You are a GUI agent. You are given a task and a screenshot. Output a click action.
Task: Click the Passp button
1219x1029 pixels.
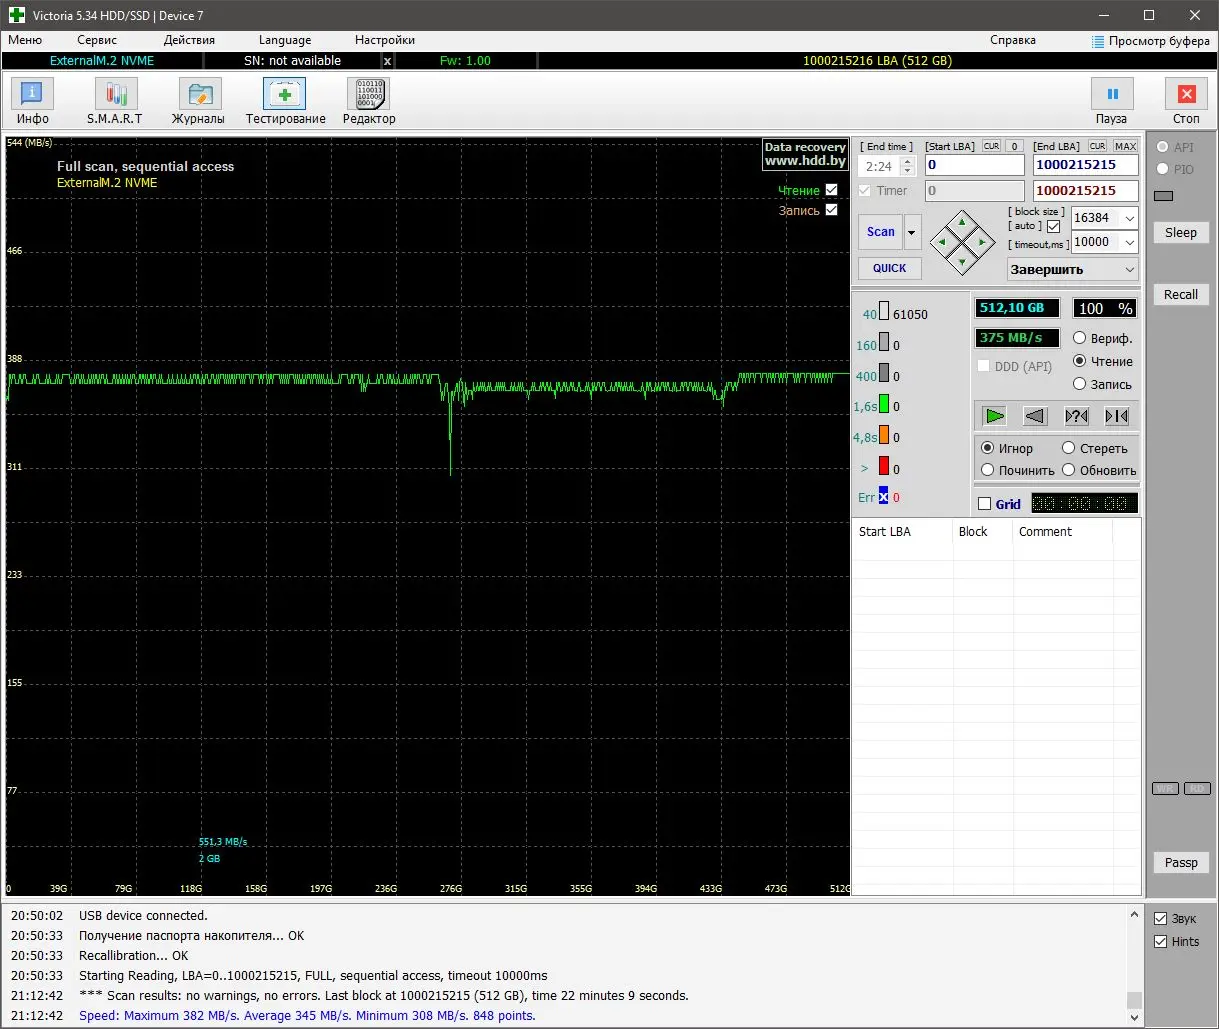(x=1180, y=863)
